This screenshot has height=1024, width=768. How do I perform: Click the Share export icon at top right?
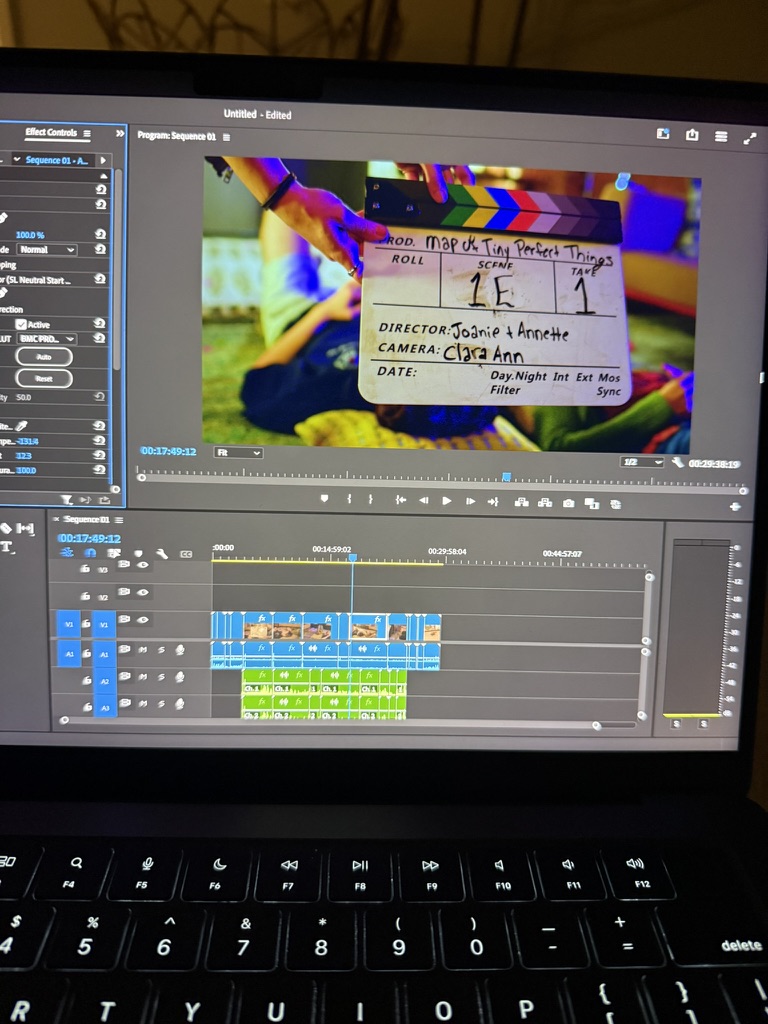tap(692, 135)
